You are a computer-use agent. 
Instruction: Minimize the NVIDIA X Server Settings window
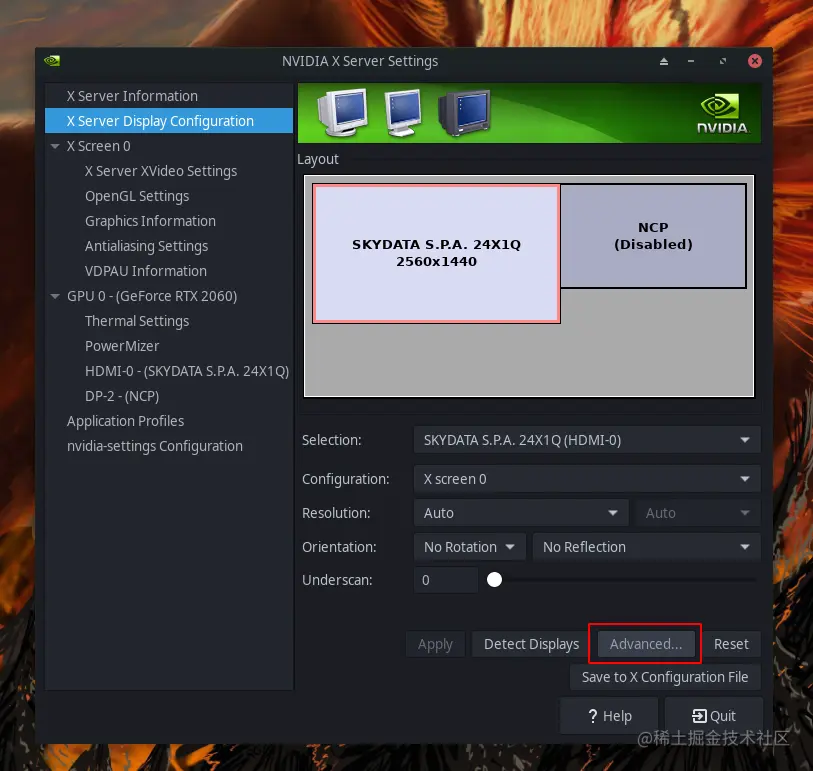(691, 61)
